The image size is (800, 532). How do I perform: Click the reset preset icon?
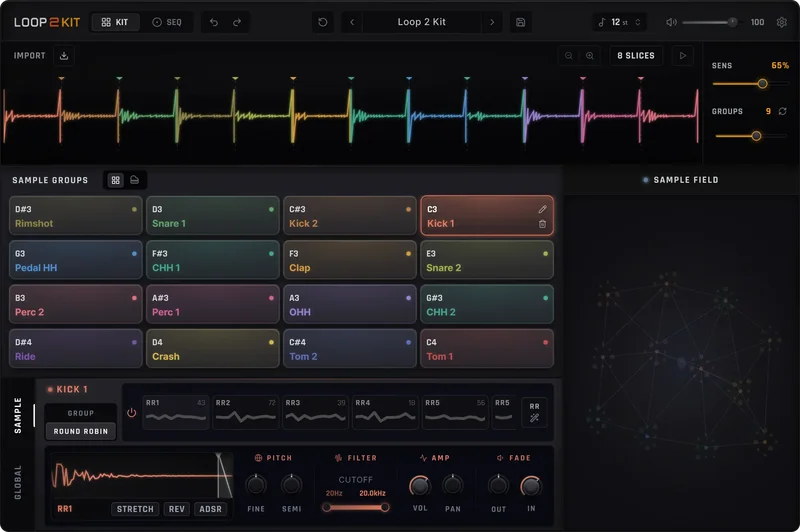click(x=322, y=22)
